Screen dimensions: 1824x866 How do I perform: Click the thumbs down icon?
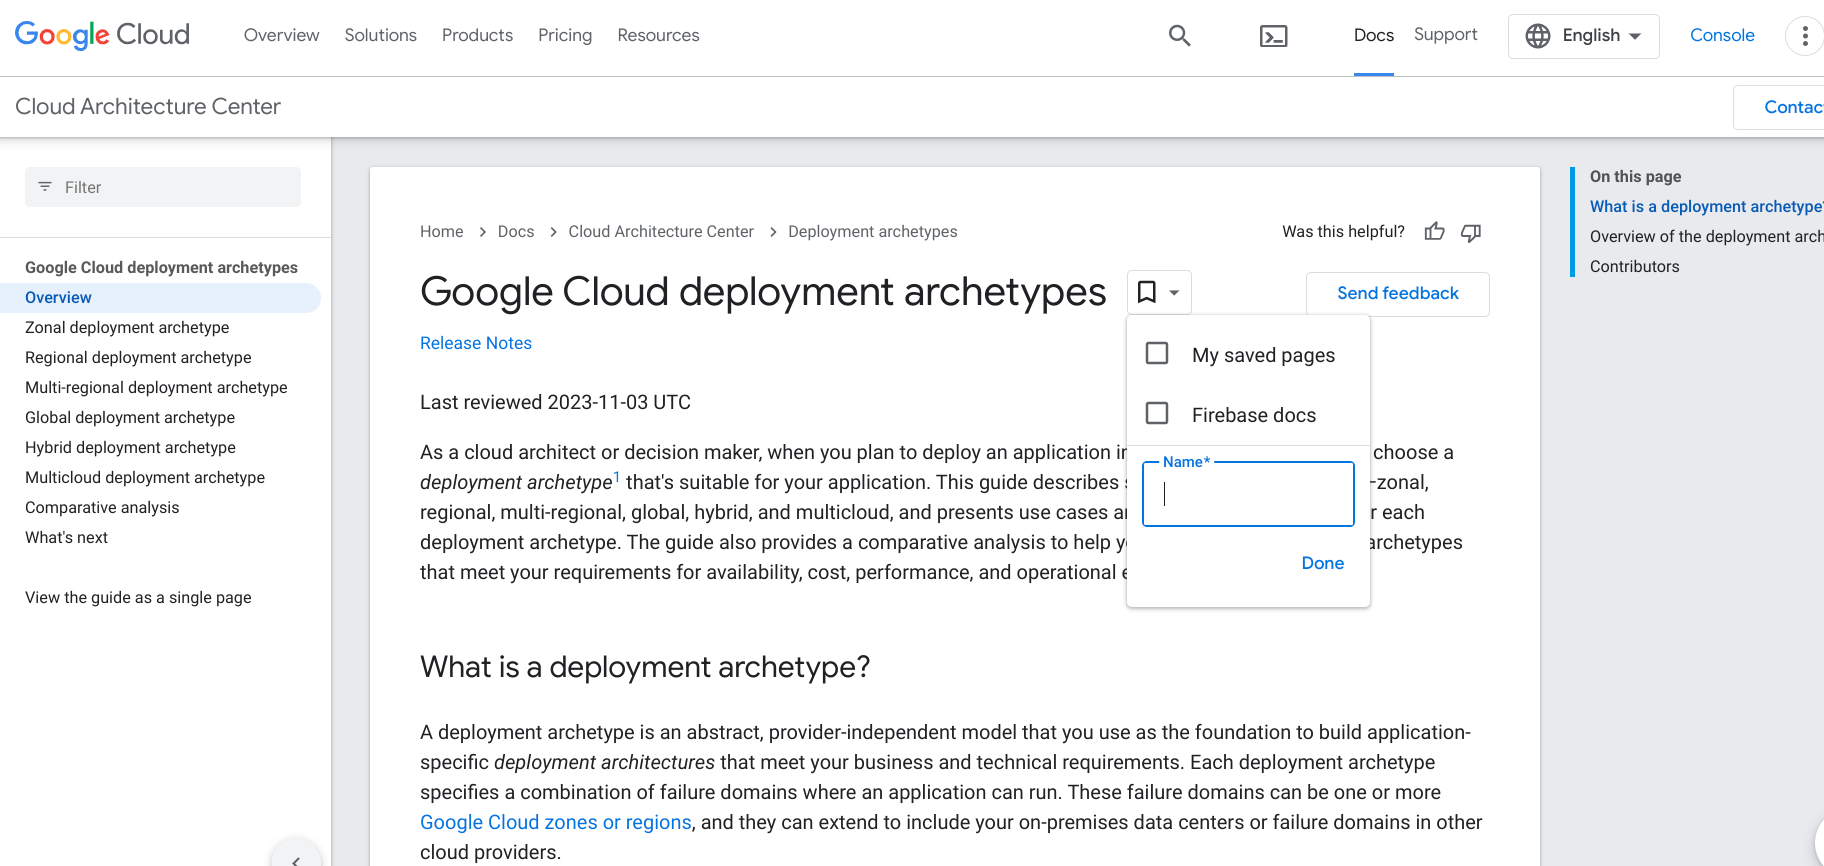click(1471, 232)
